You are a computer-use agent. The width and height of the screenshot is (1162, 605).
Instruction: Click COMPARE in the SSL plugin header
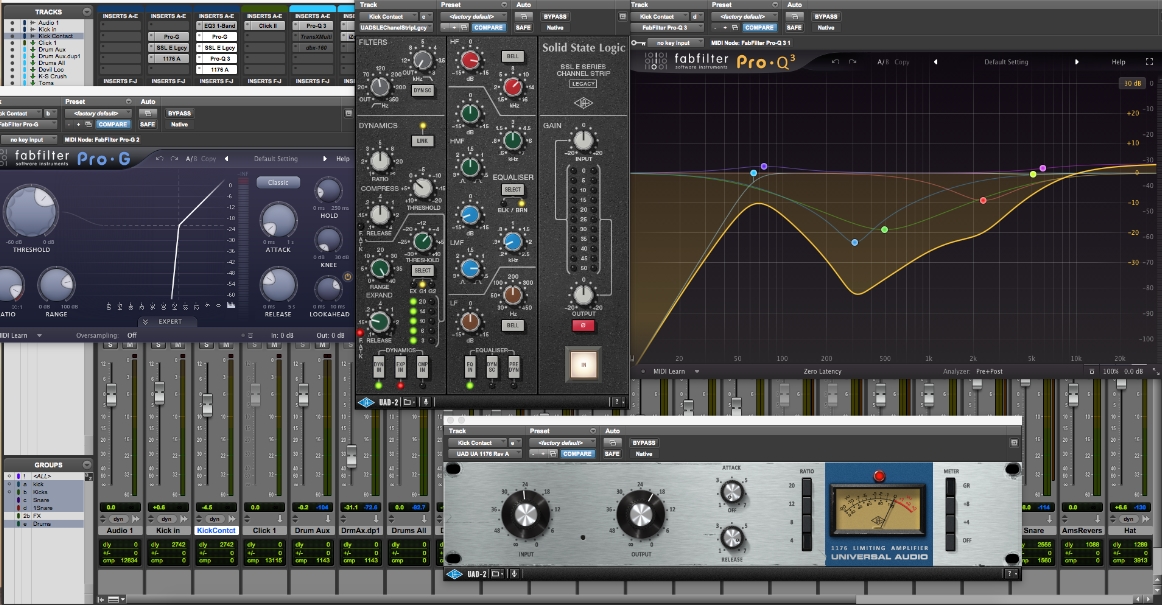pyautogui.click(x=488, y=27)
